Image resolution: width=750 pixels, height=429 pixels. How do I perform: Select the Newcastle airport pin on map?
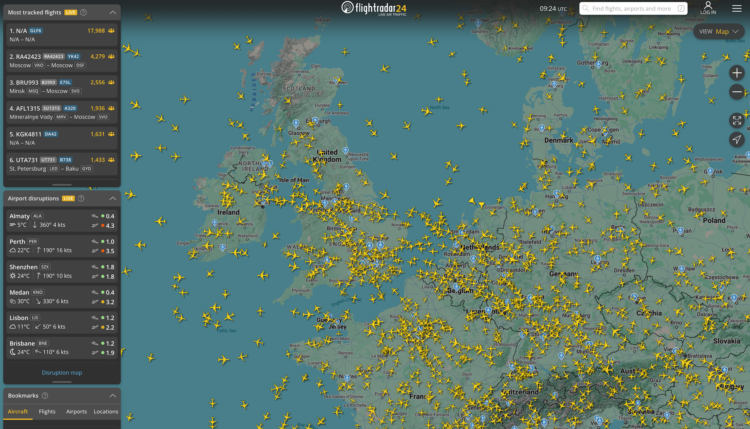[x=345, y=151]
